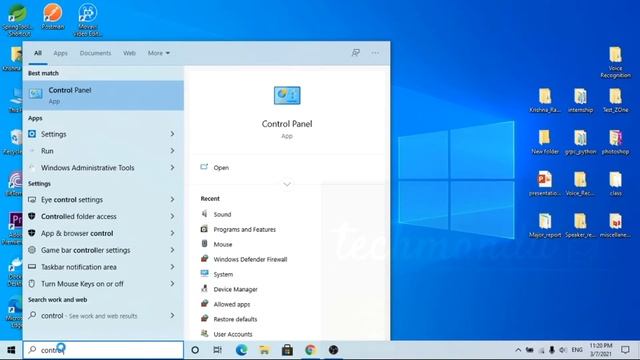The image size is (640, 360).
Task: Switch to the Documents search tab
Action: (95, 53)
